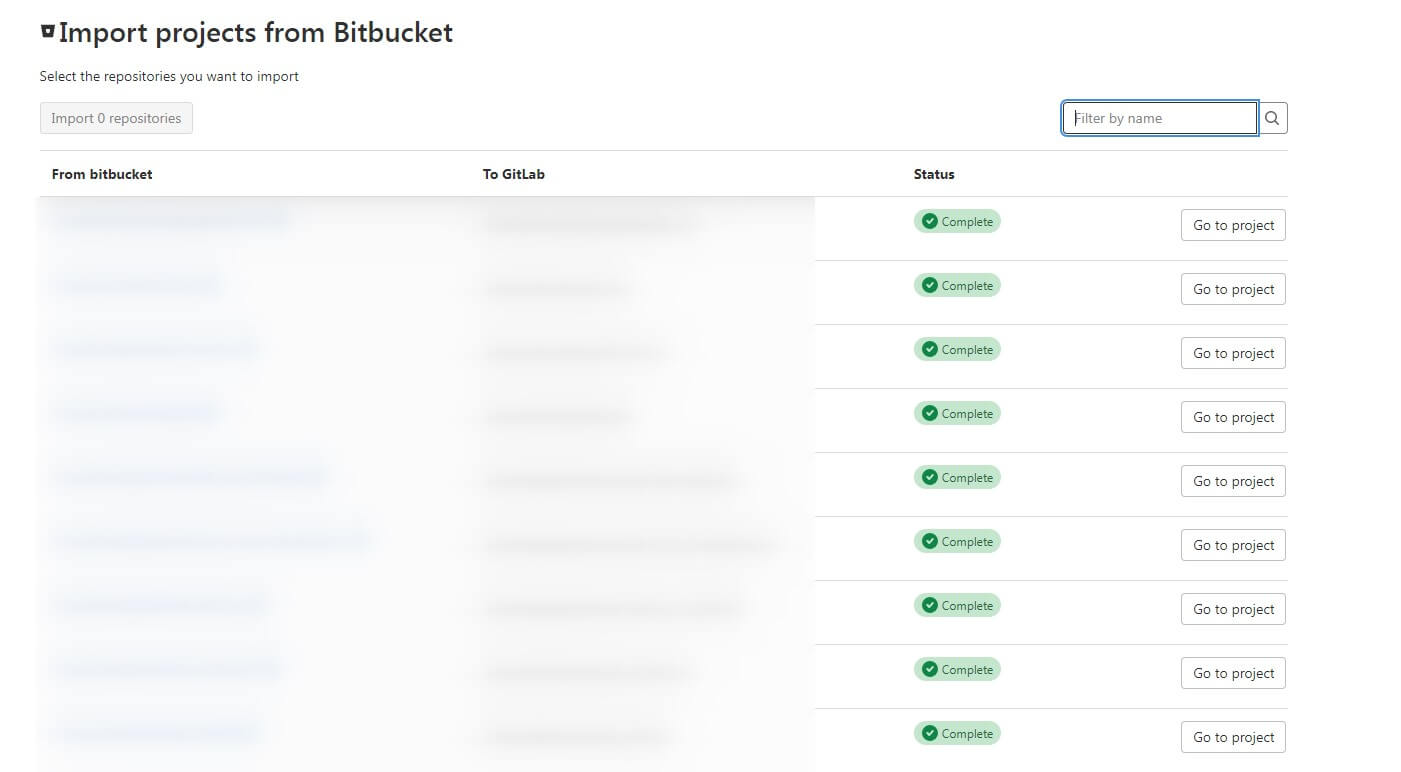Screen dimensions: 1401x772
Task: Open Go to project in the fourth row
Action: (1233, 417)
